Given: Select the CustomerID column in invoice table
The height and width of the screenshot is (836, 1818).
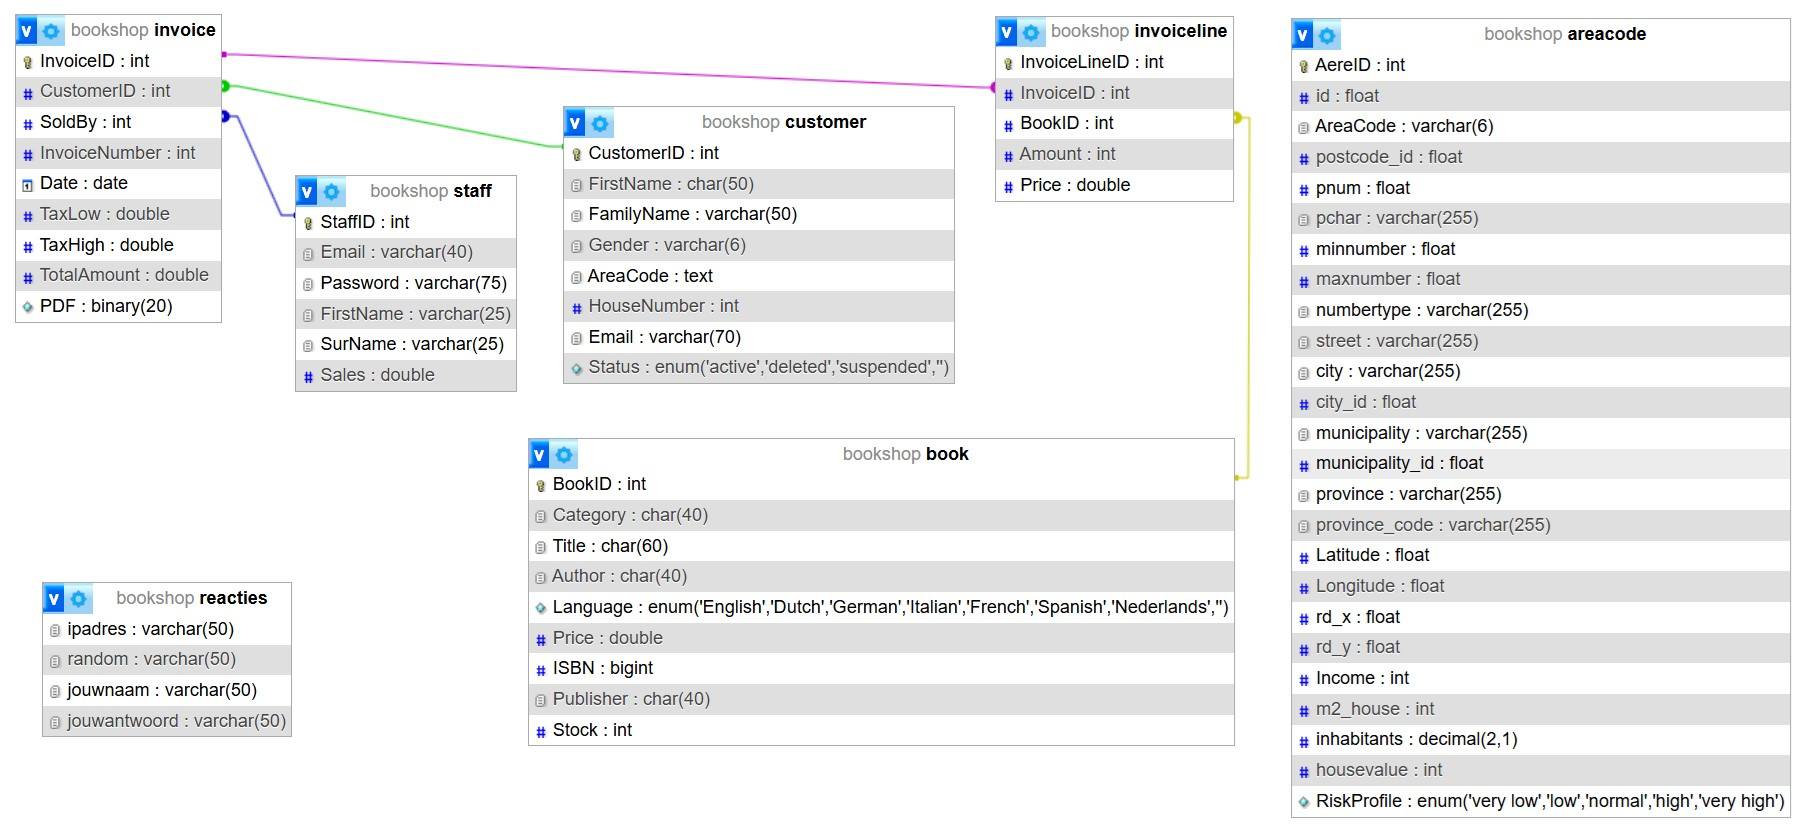Looking at the screenshot, I should (105, 91).
